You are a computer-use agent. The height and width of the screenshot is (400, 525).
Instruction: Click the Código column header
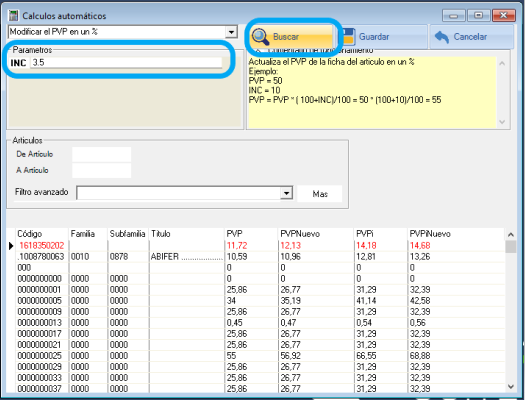[42, 234]
